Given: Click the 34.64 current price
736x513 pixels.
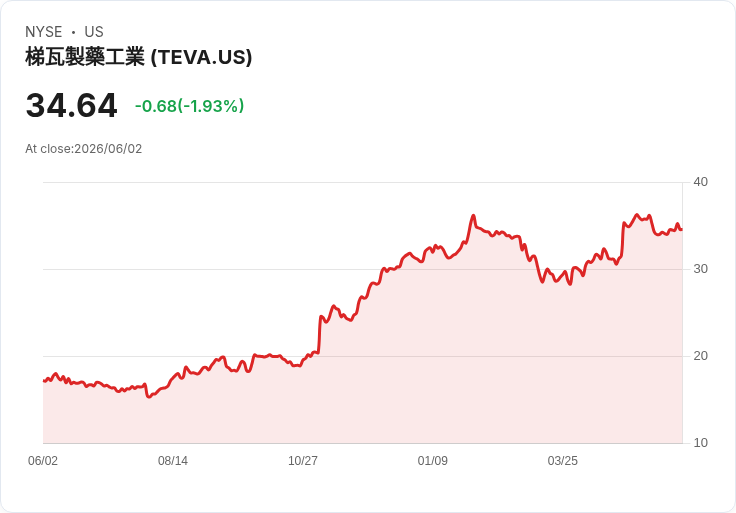Looking at the screenshot, I should (71, 106).
